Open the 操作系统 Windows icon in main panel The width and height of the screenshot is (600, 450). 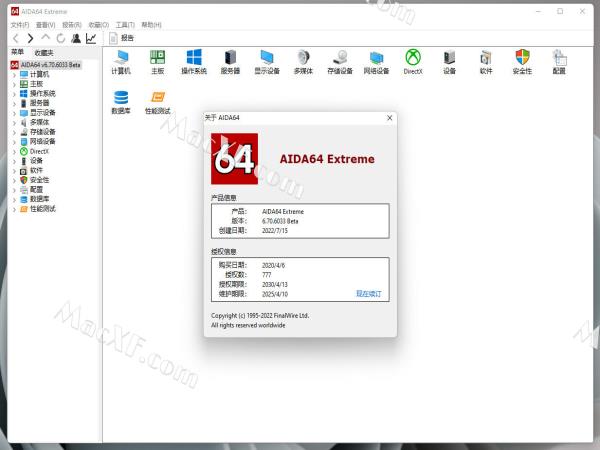point(194,62)
